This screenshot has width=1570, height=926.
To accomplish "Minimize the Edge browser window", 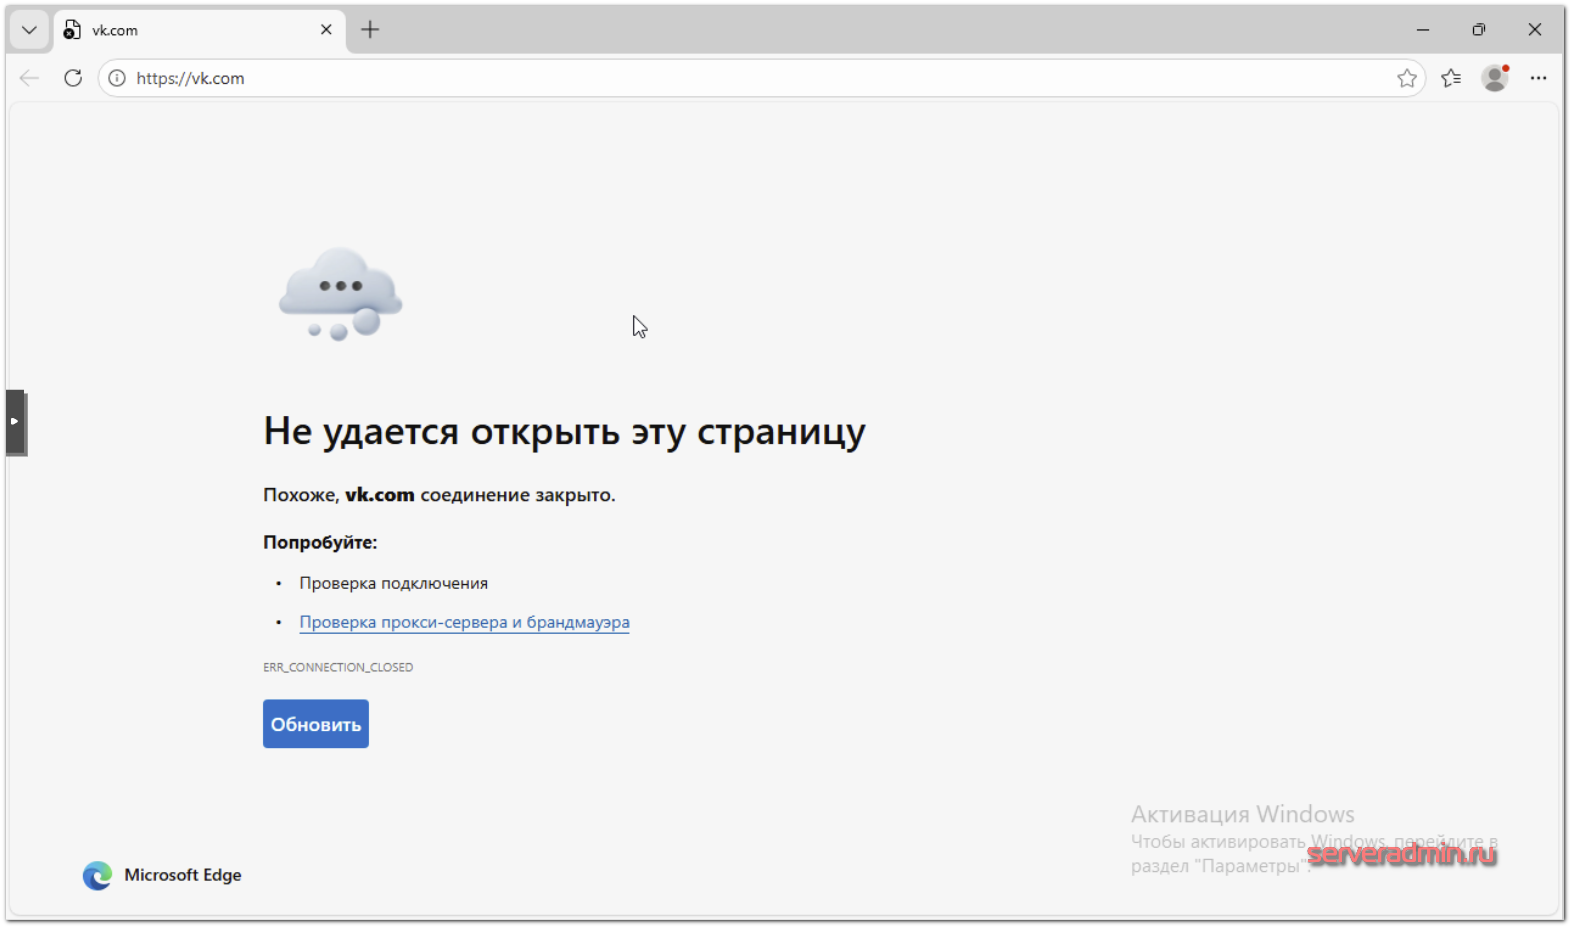I will (x=1423, y=30).
